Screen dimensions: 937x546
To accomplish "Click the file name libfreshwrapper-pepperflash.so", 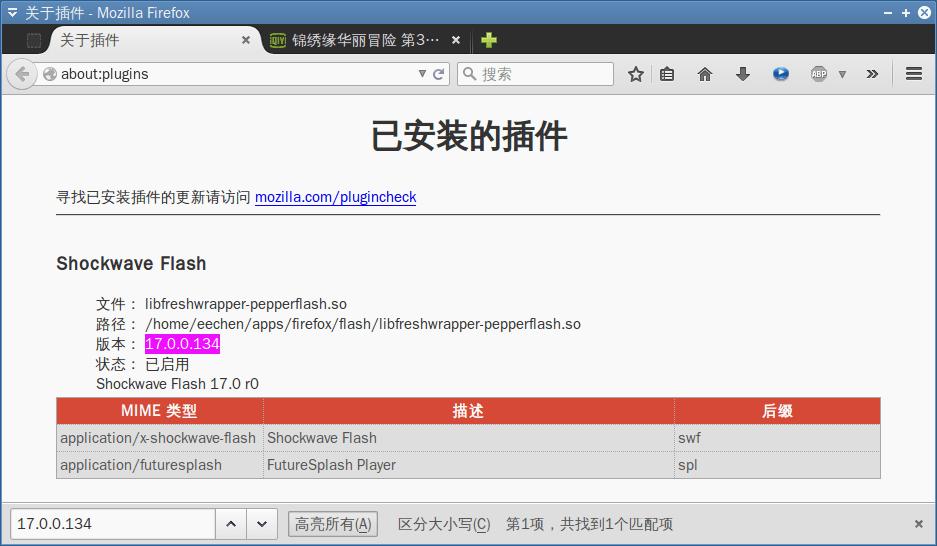I will click(246, 303).
